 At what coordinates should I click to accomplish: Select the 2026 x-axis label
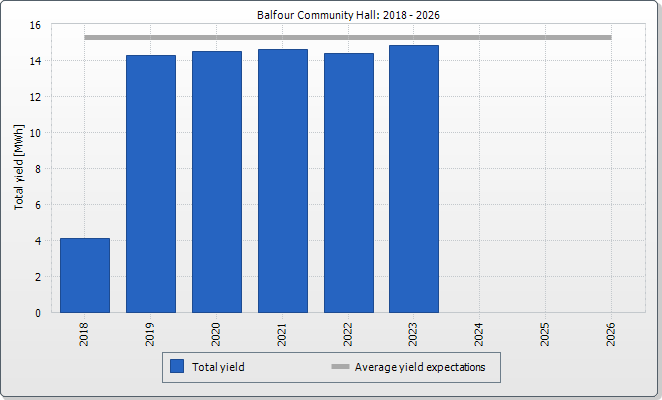[611, 334]
